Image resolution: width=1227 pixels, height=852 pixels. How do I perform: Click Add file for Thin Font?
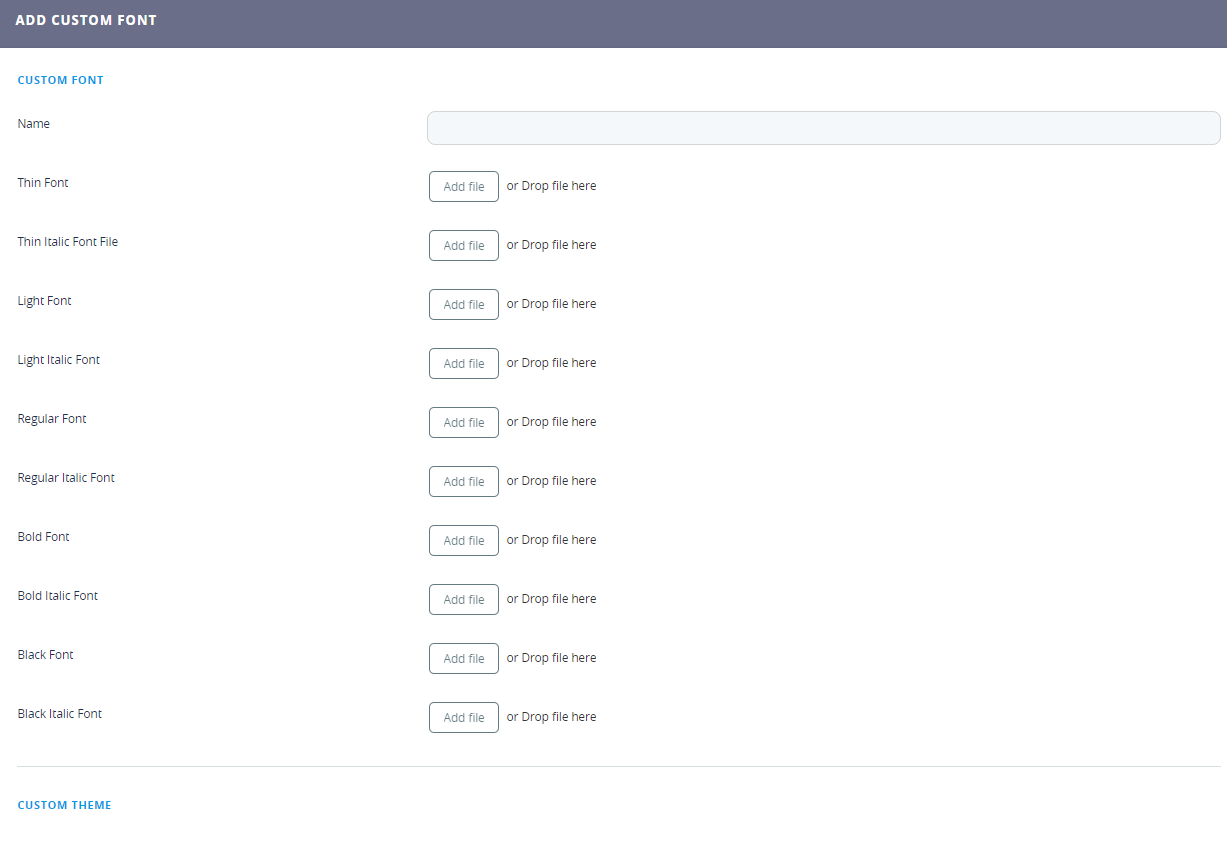tap(463, 187)
